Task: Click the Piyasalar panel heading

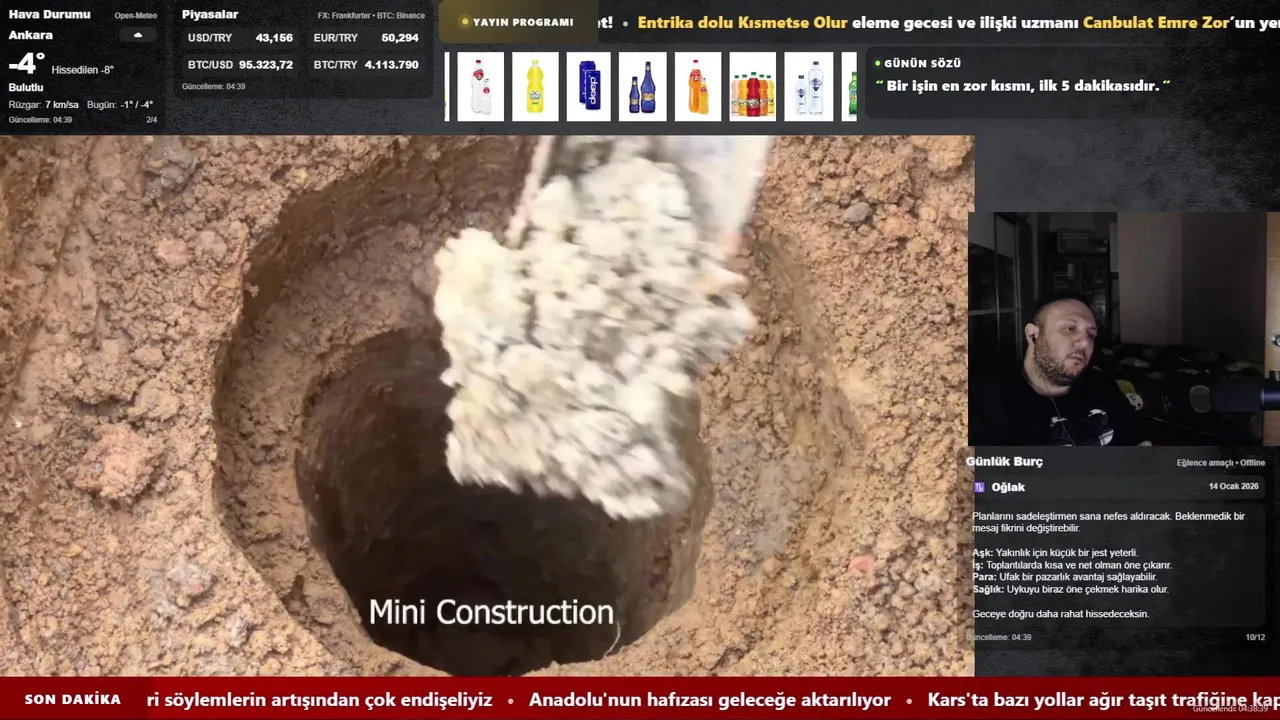Action: click(x=210, y=15)
